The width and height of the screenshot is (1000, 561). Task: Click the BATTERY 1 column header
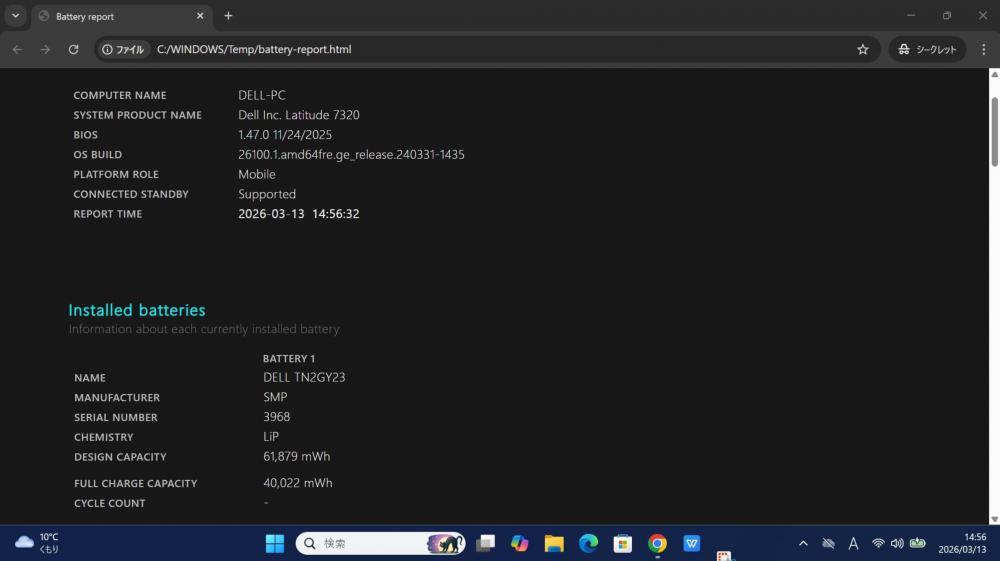[x=289, y=359]
